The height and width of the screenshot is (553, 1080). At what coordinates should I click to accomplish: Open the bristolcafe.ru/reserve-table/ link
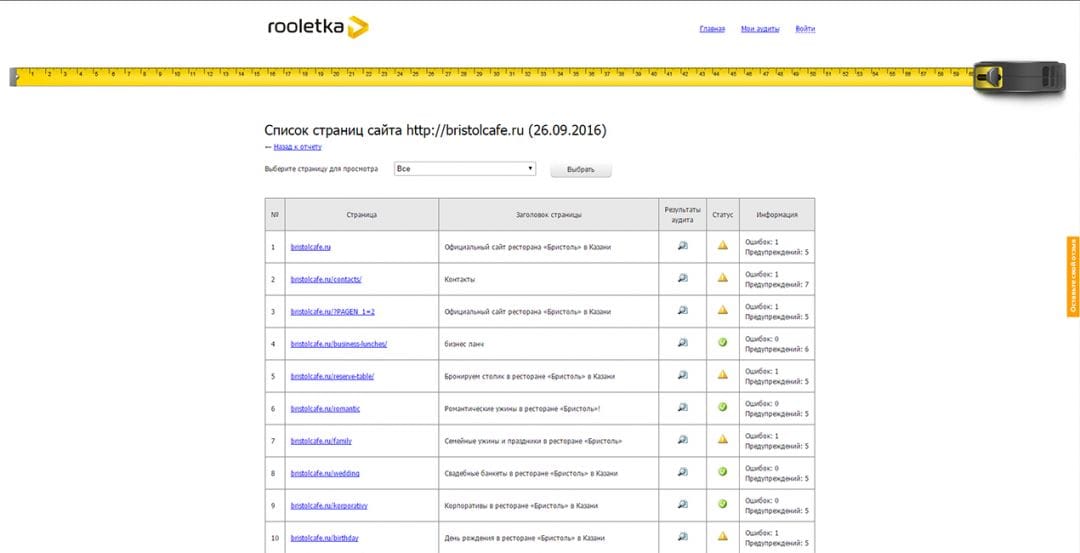(333, 376)
